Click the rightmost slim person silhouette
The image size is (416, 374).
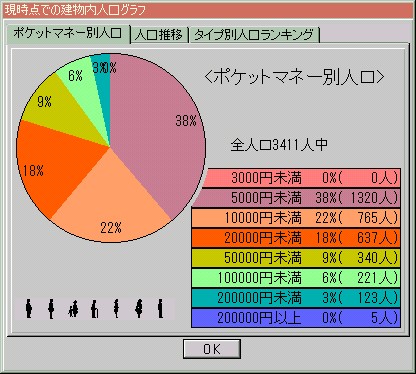point(160,308)
